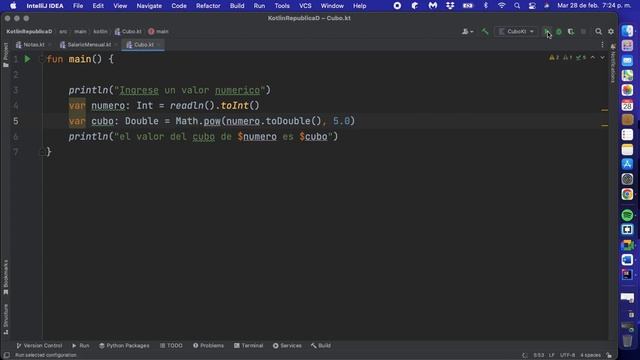Screen dimensions: 640x360
Task: Collapse the closing brace fold marker
Action: click(41, 152)
